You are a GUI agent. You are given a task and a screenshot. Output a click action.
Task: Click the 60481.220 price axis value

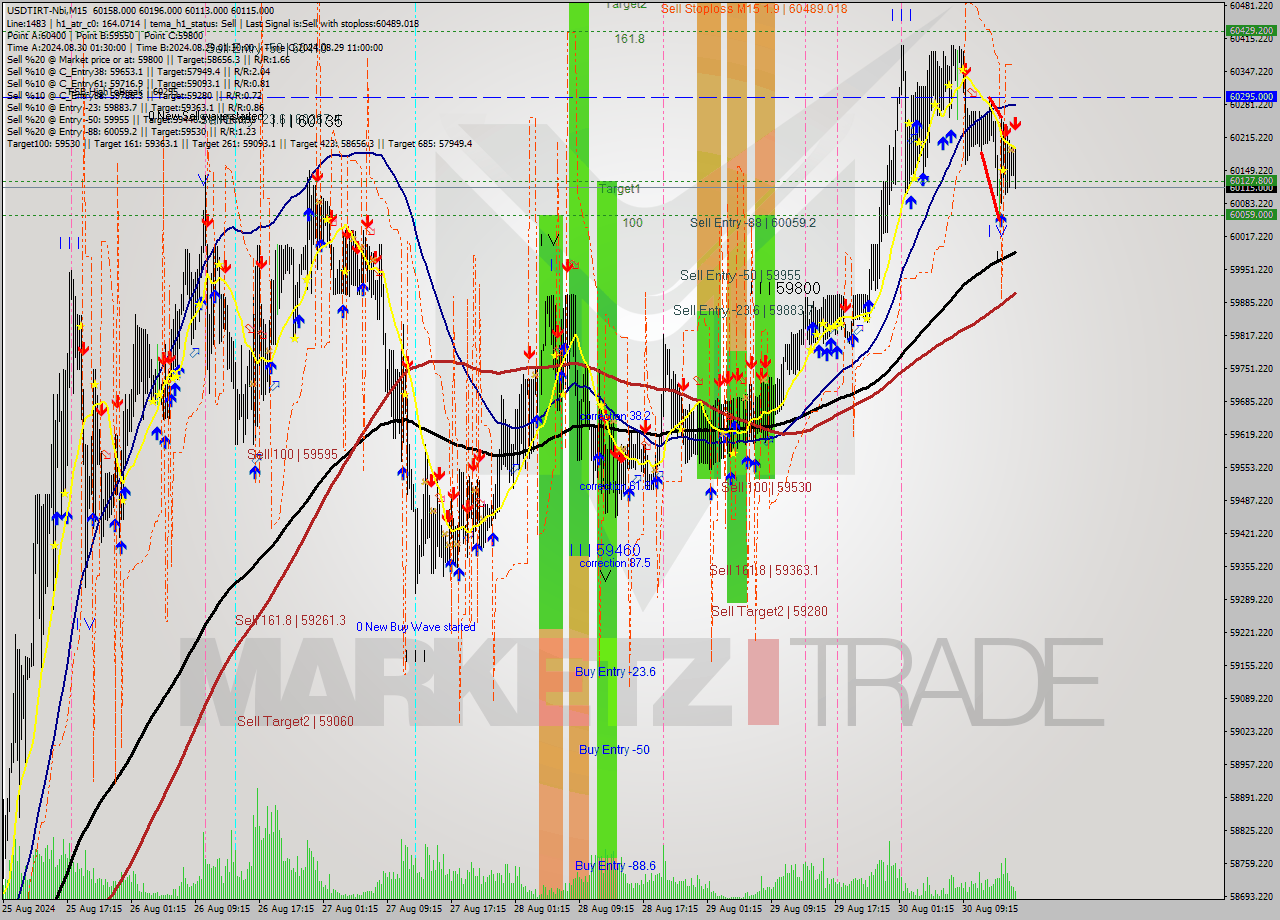(1251, 5)
